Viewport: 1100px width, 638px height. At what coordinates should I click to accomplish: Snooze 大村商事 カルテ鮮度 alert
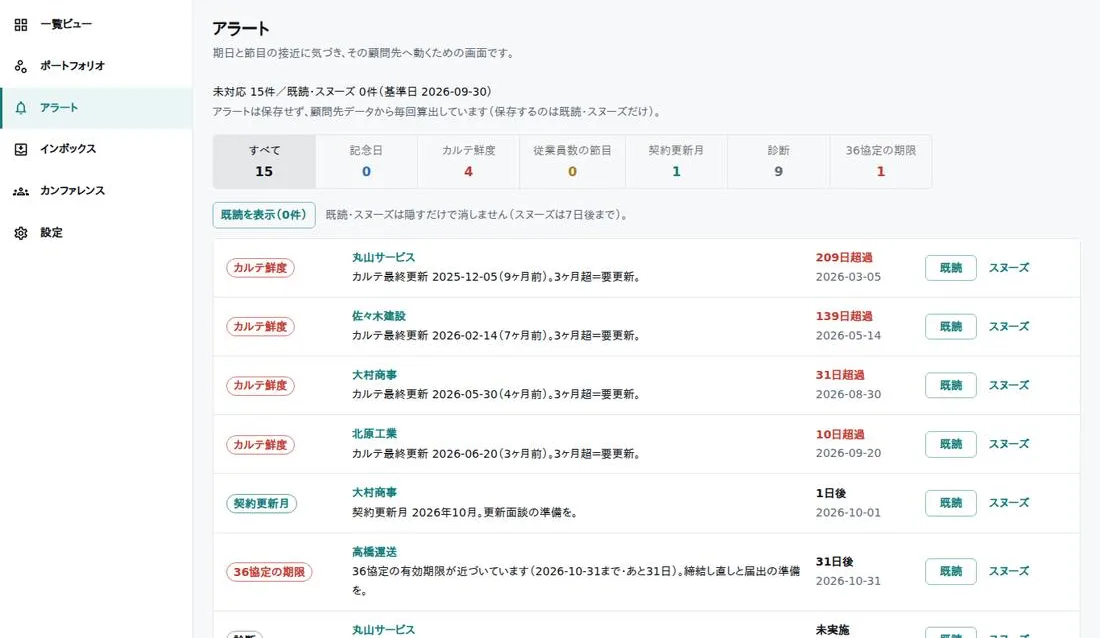1009,385
